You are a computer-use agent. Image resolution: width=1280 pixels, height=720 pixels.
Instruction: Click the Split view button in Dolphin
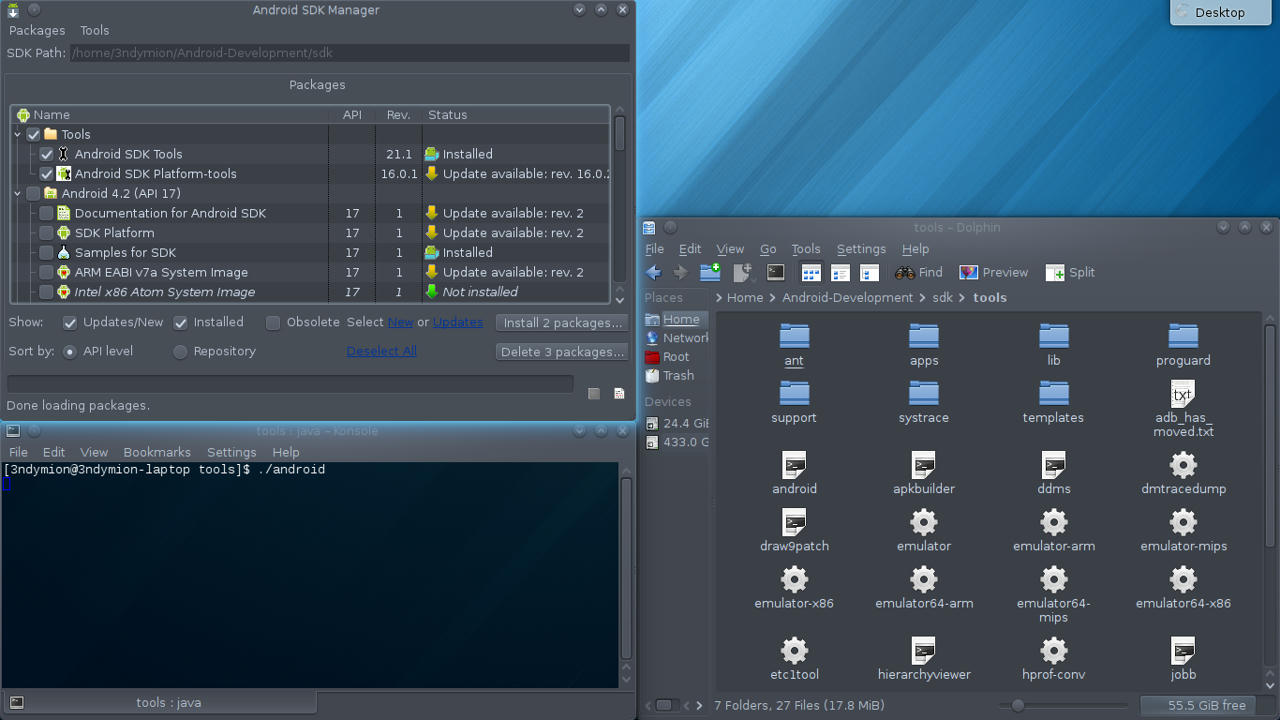pos(1070,272)
